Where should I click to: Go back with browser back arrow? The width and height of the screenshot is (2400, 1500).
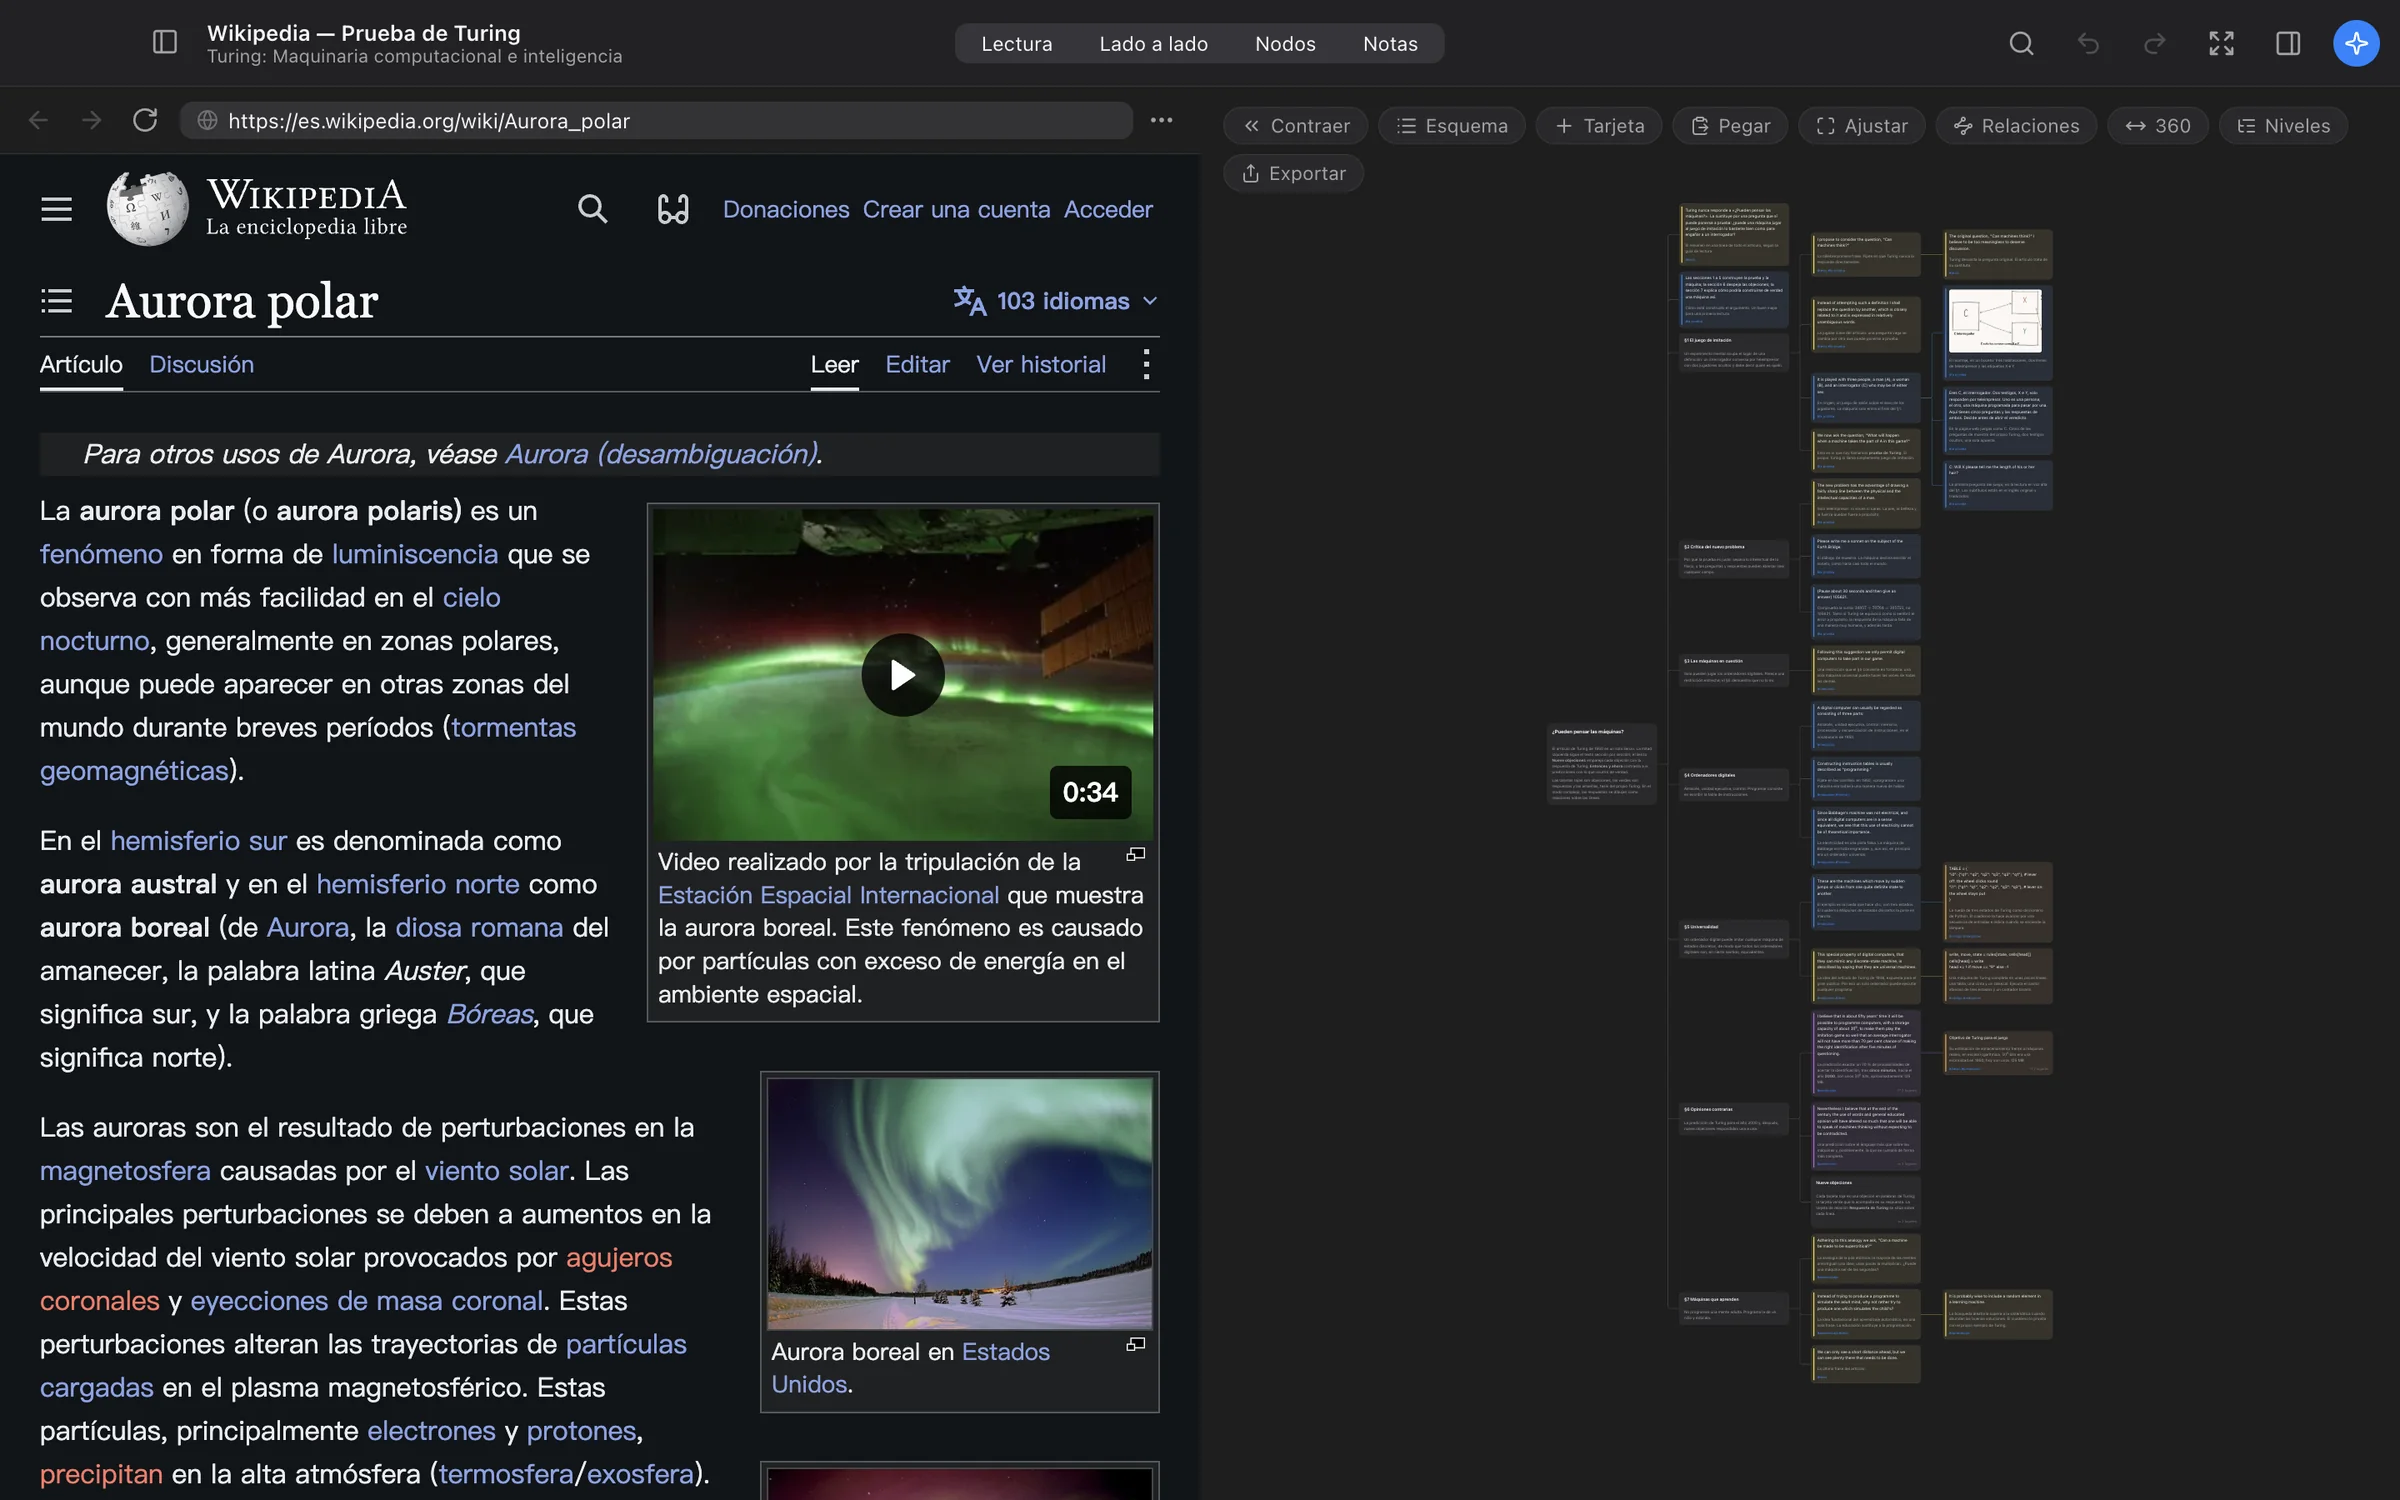pos(38,120)
